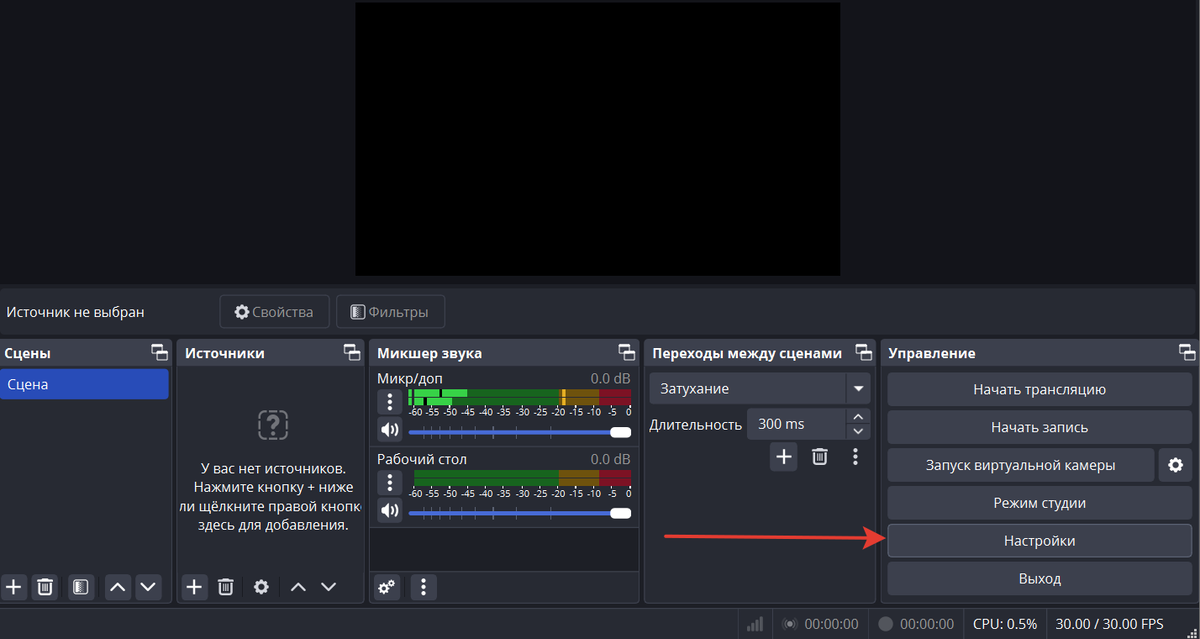This screenshot has width=1200, height=639.
Task: Open source properties gear in Источники panel
Action: click(x=261, y=587)
